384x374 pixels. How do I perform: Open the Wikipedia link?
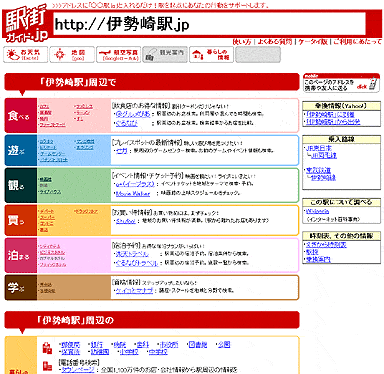(317, 211)
